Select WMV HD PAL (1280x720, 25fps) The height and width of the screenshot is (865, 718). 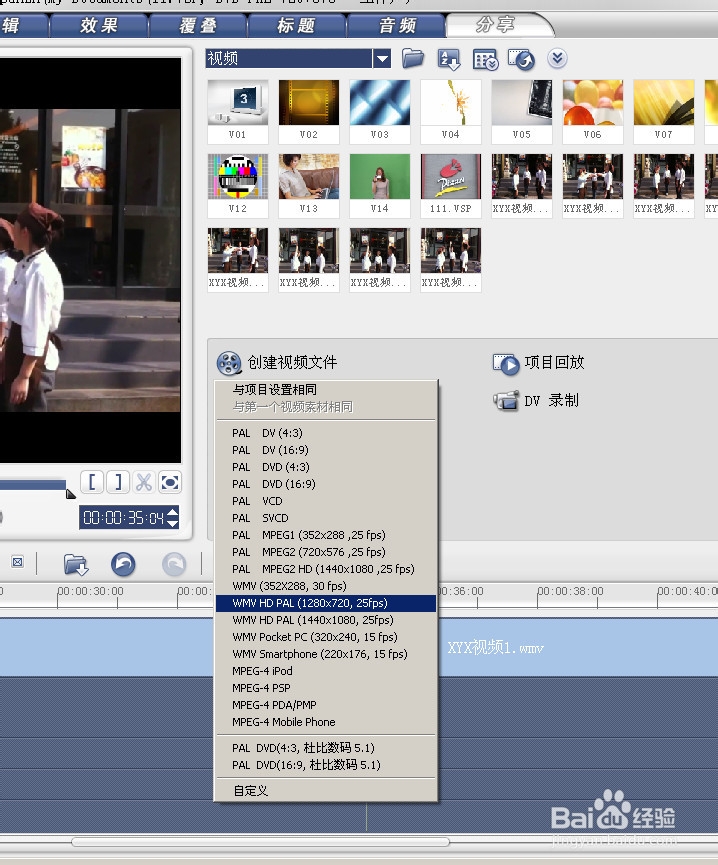pyautogui.click(x=326, y=603)
